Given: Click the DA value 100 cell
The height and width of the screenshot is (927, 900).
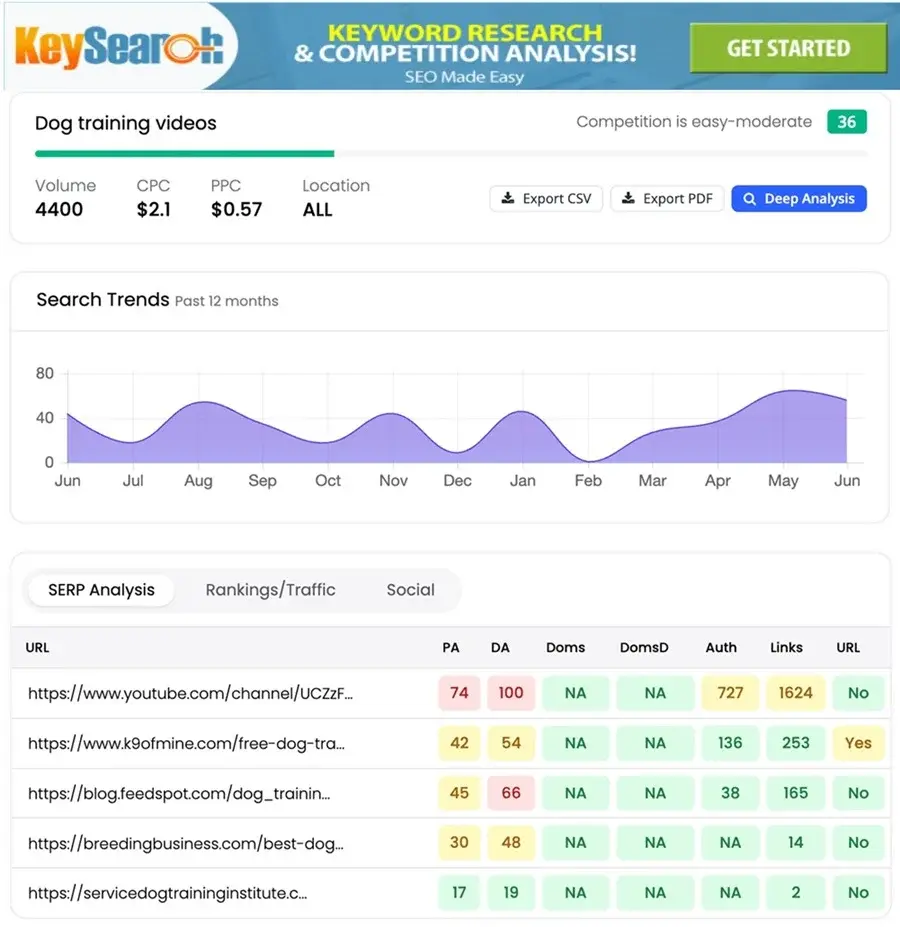Looking at the screenshot, I should pos(511,693).
